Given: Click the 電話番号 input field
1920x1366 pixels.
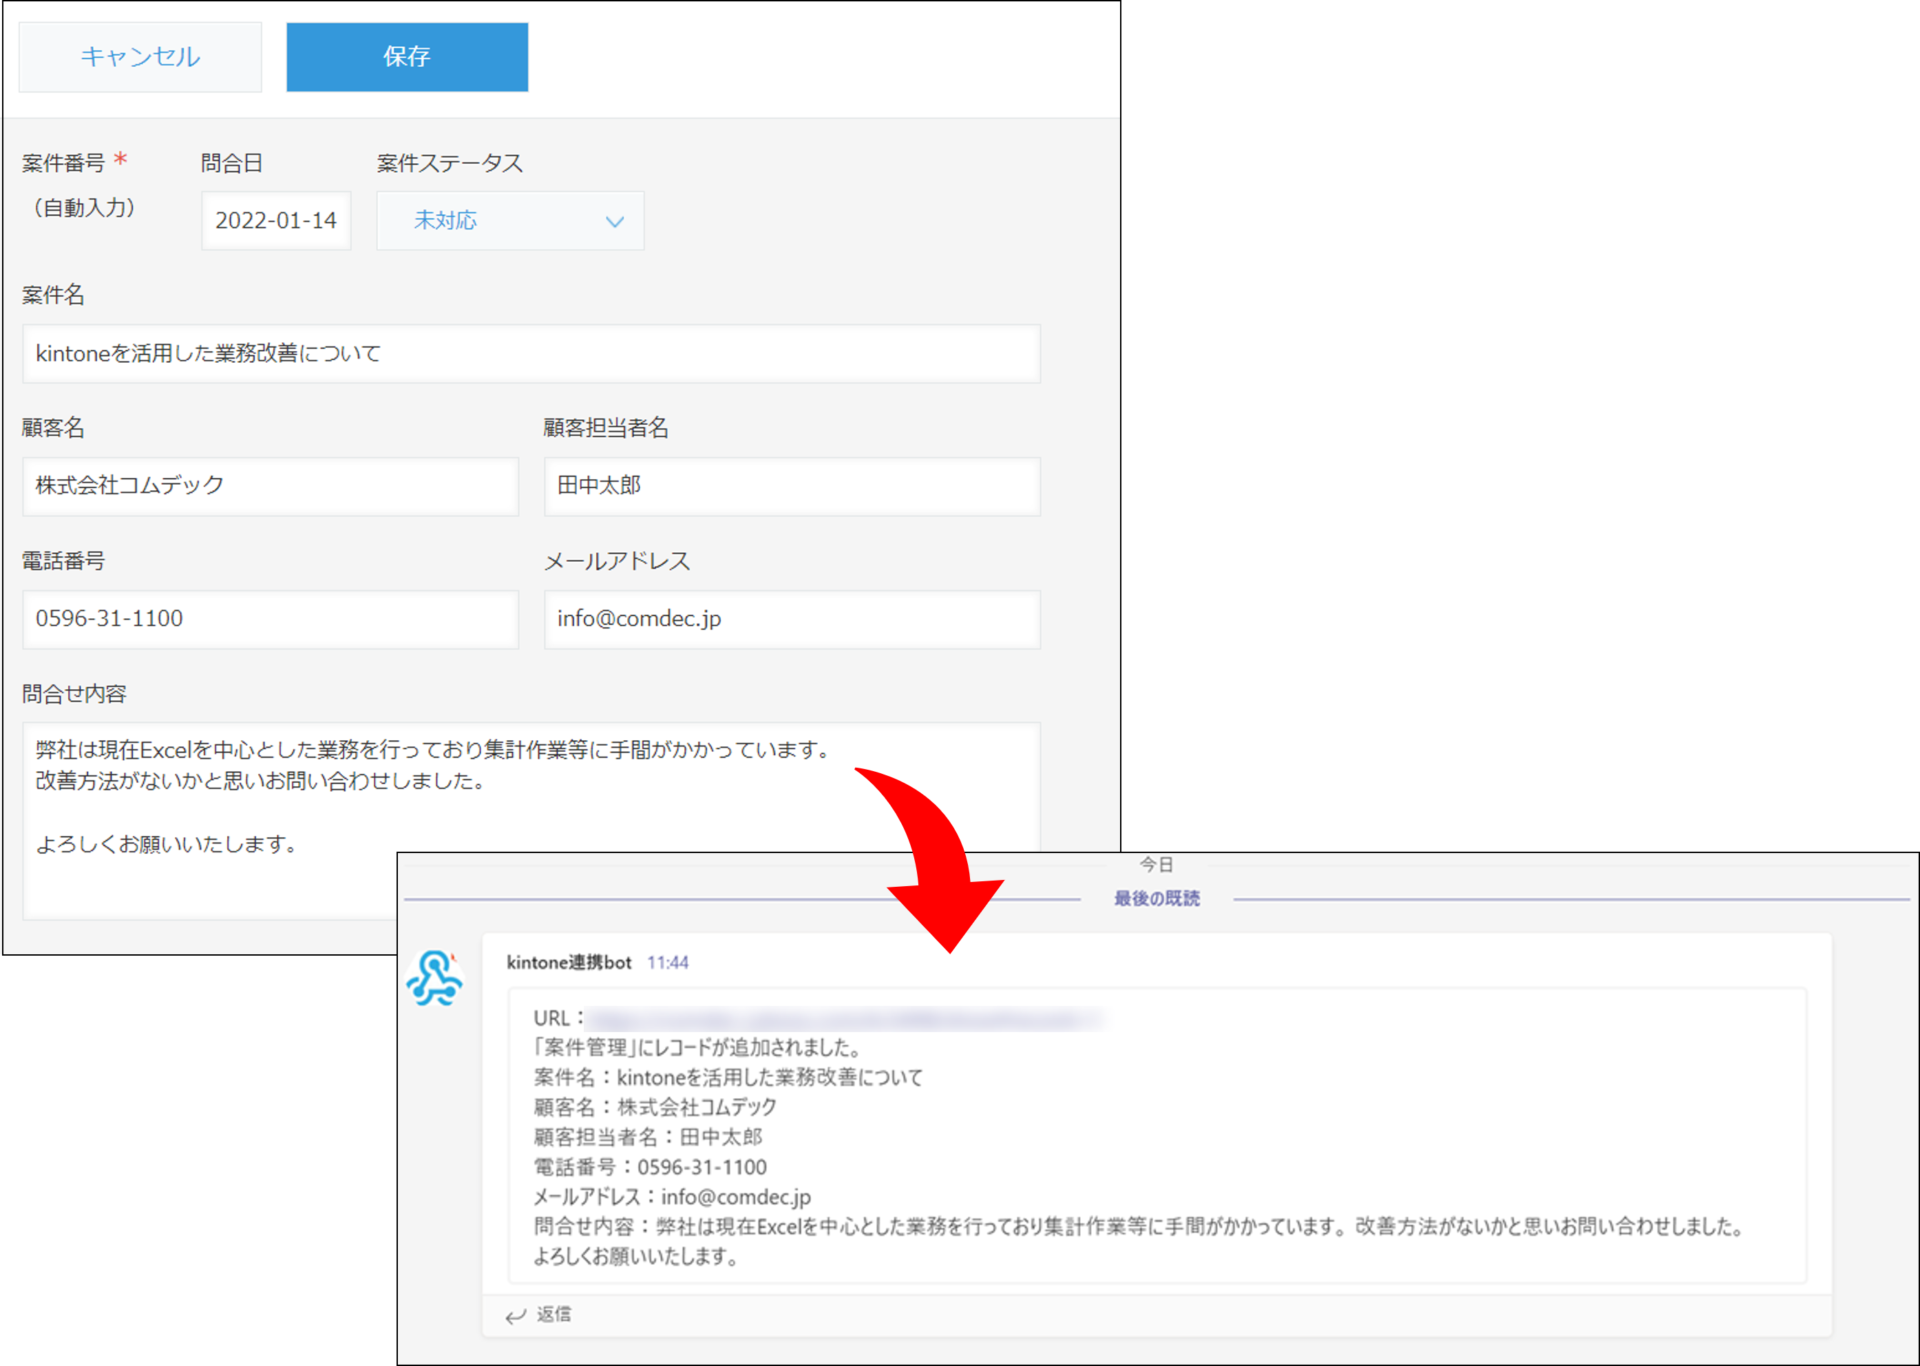Looking at the screenshot, I should point(270,619).
